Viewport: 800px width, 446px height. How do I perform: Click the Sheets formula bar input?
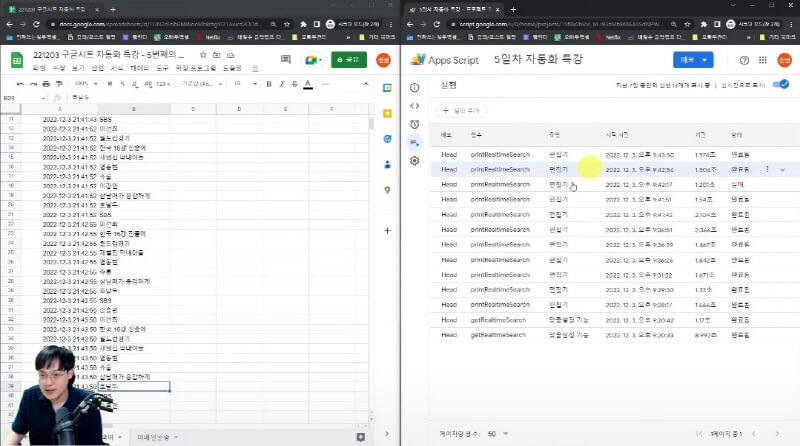coord(219,97)
